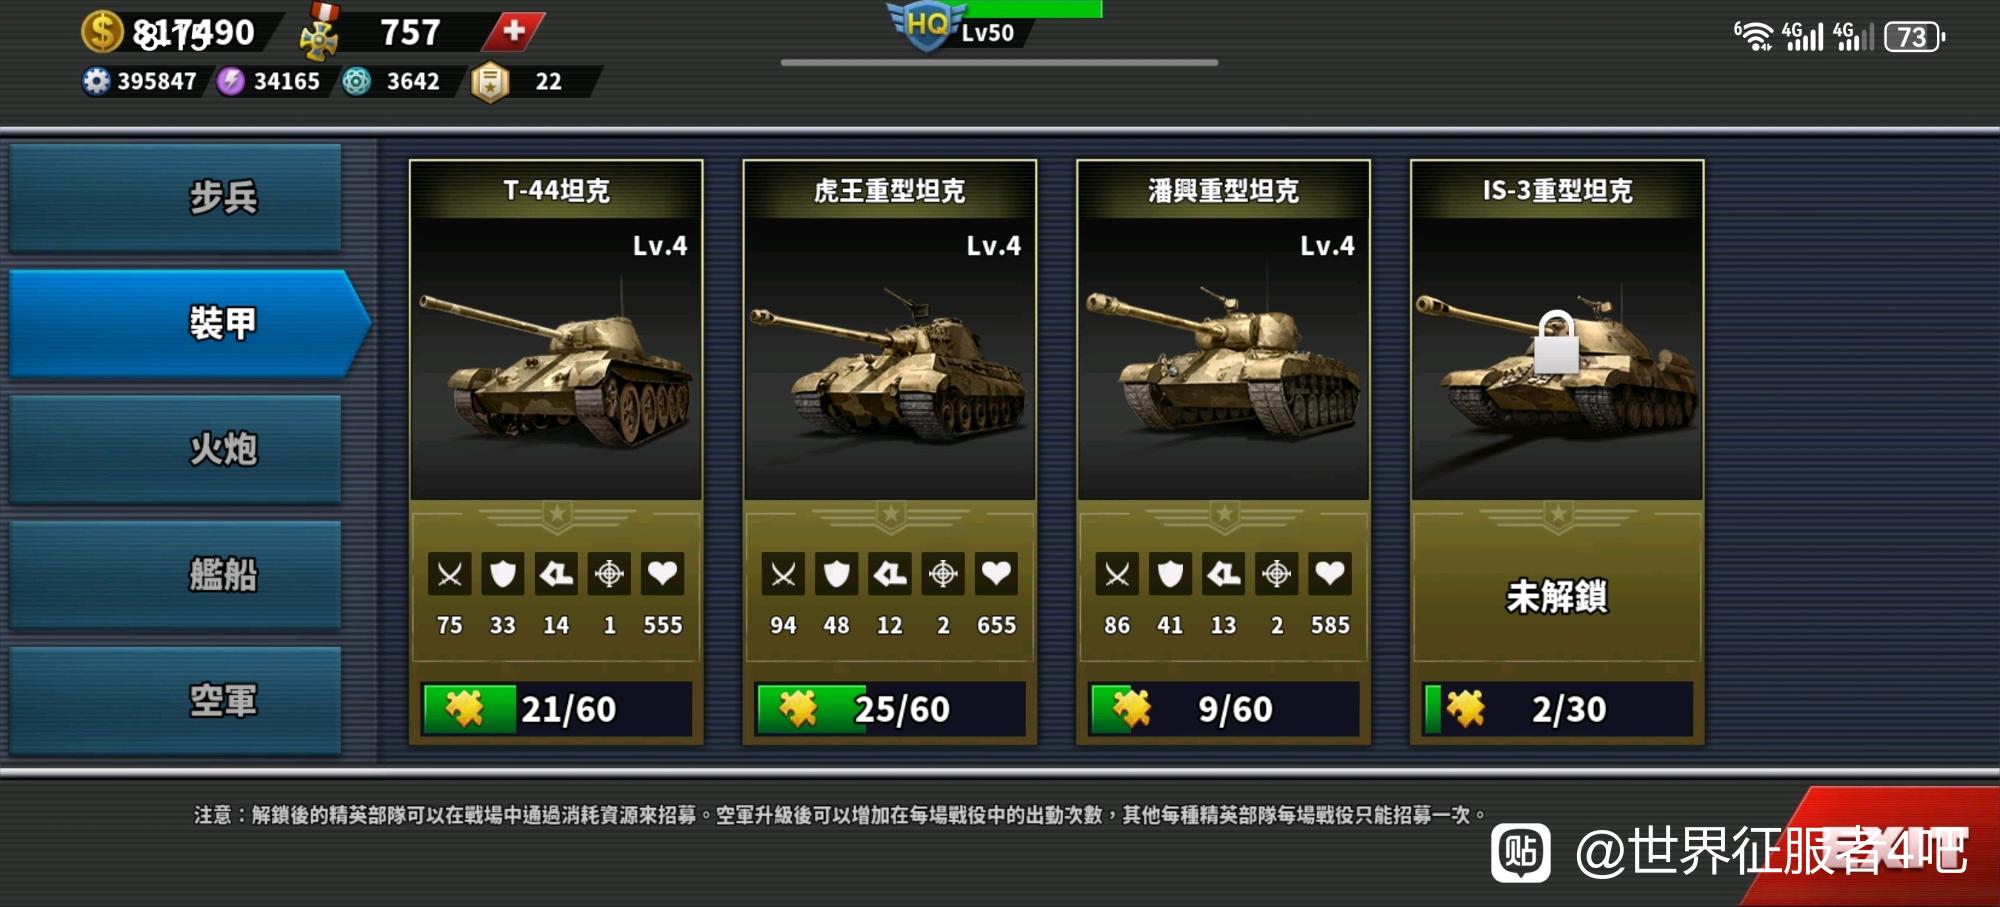Click the gold dollar coin icon
The height and width of the screenshot is (907, 2000).
pos(102,32)
